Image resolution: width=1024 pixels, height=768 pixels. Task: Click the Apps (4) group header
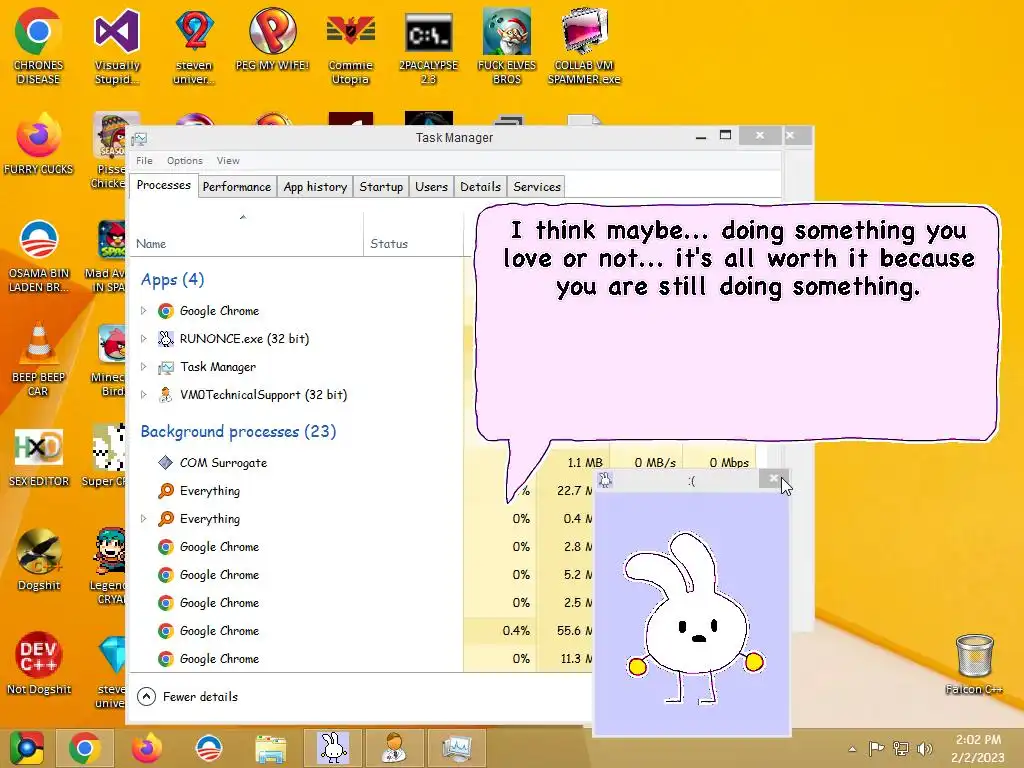(x=172, y=280)
